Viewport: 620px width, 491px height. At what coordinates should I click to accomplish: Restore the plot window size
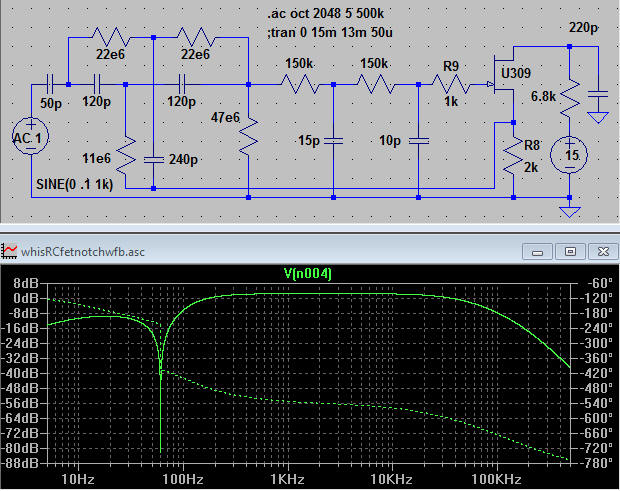[x=570, y=251]
